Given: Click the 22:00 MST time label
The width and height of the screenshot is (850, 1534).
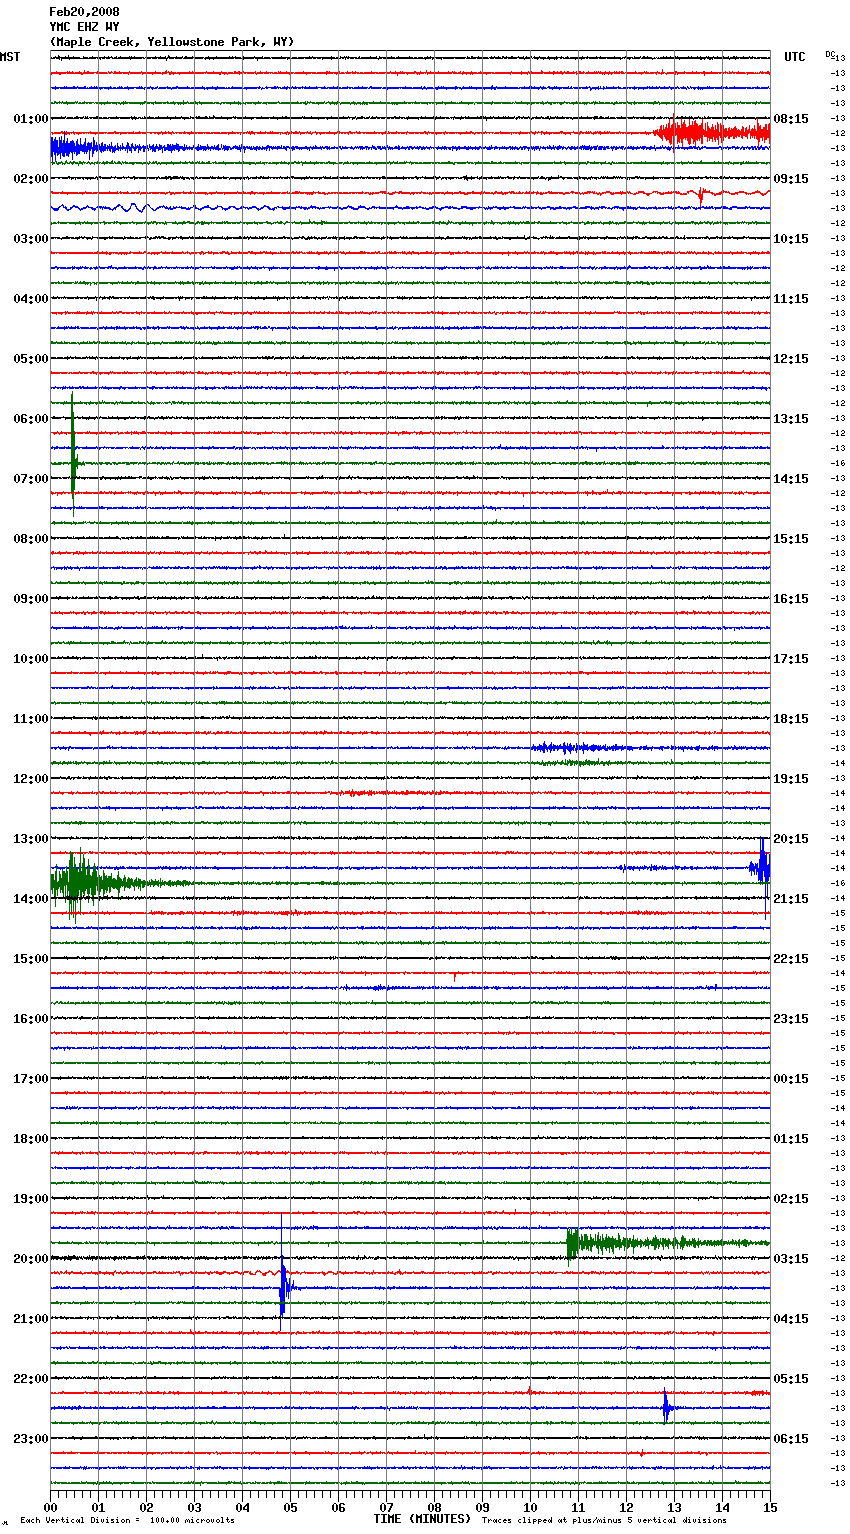Looking at the screenshot, I should click(x=31, y=1379).
